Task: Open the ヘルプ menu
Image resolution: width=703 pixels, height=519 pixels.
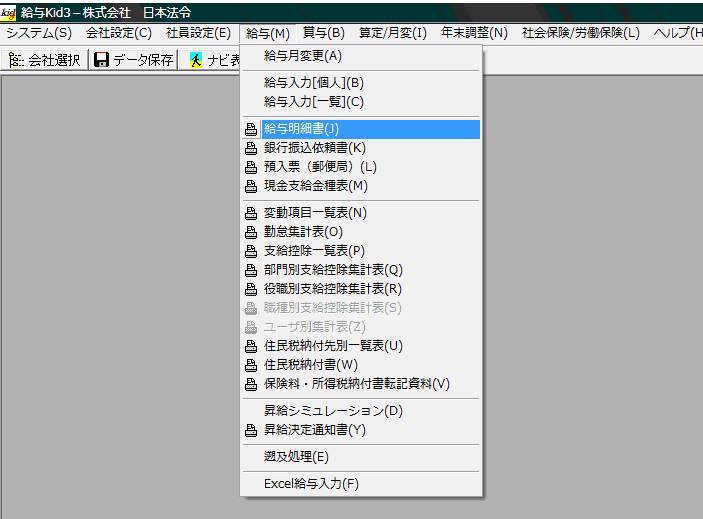Action: tap(677, 33)
